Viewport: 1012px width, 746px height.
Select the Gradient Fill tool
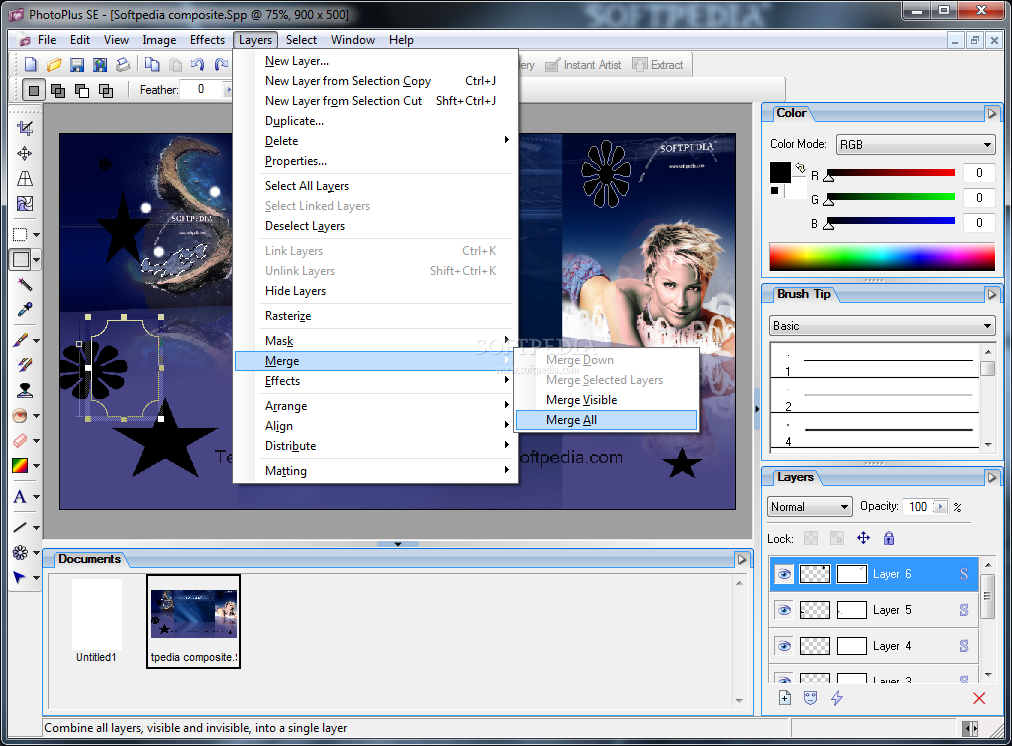pos(21,465)
